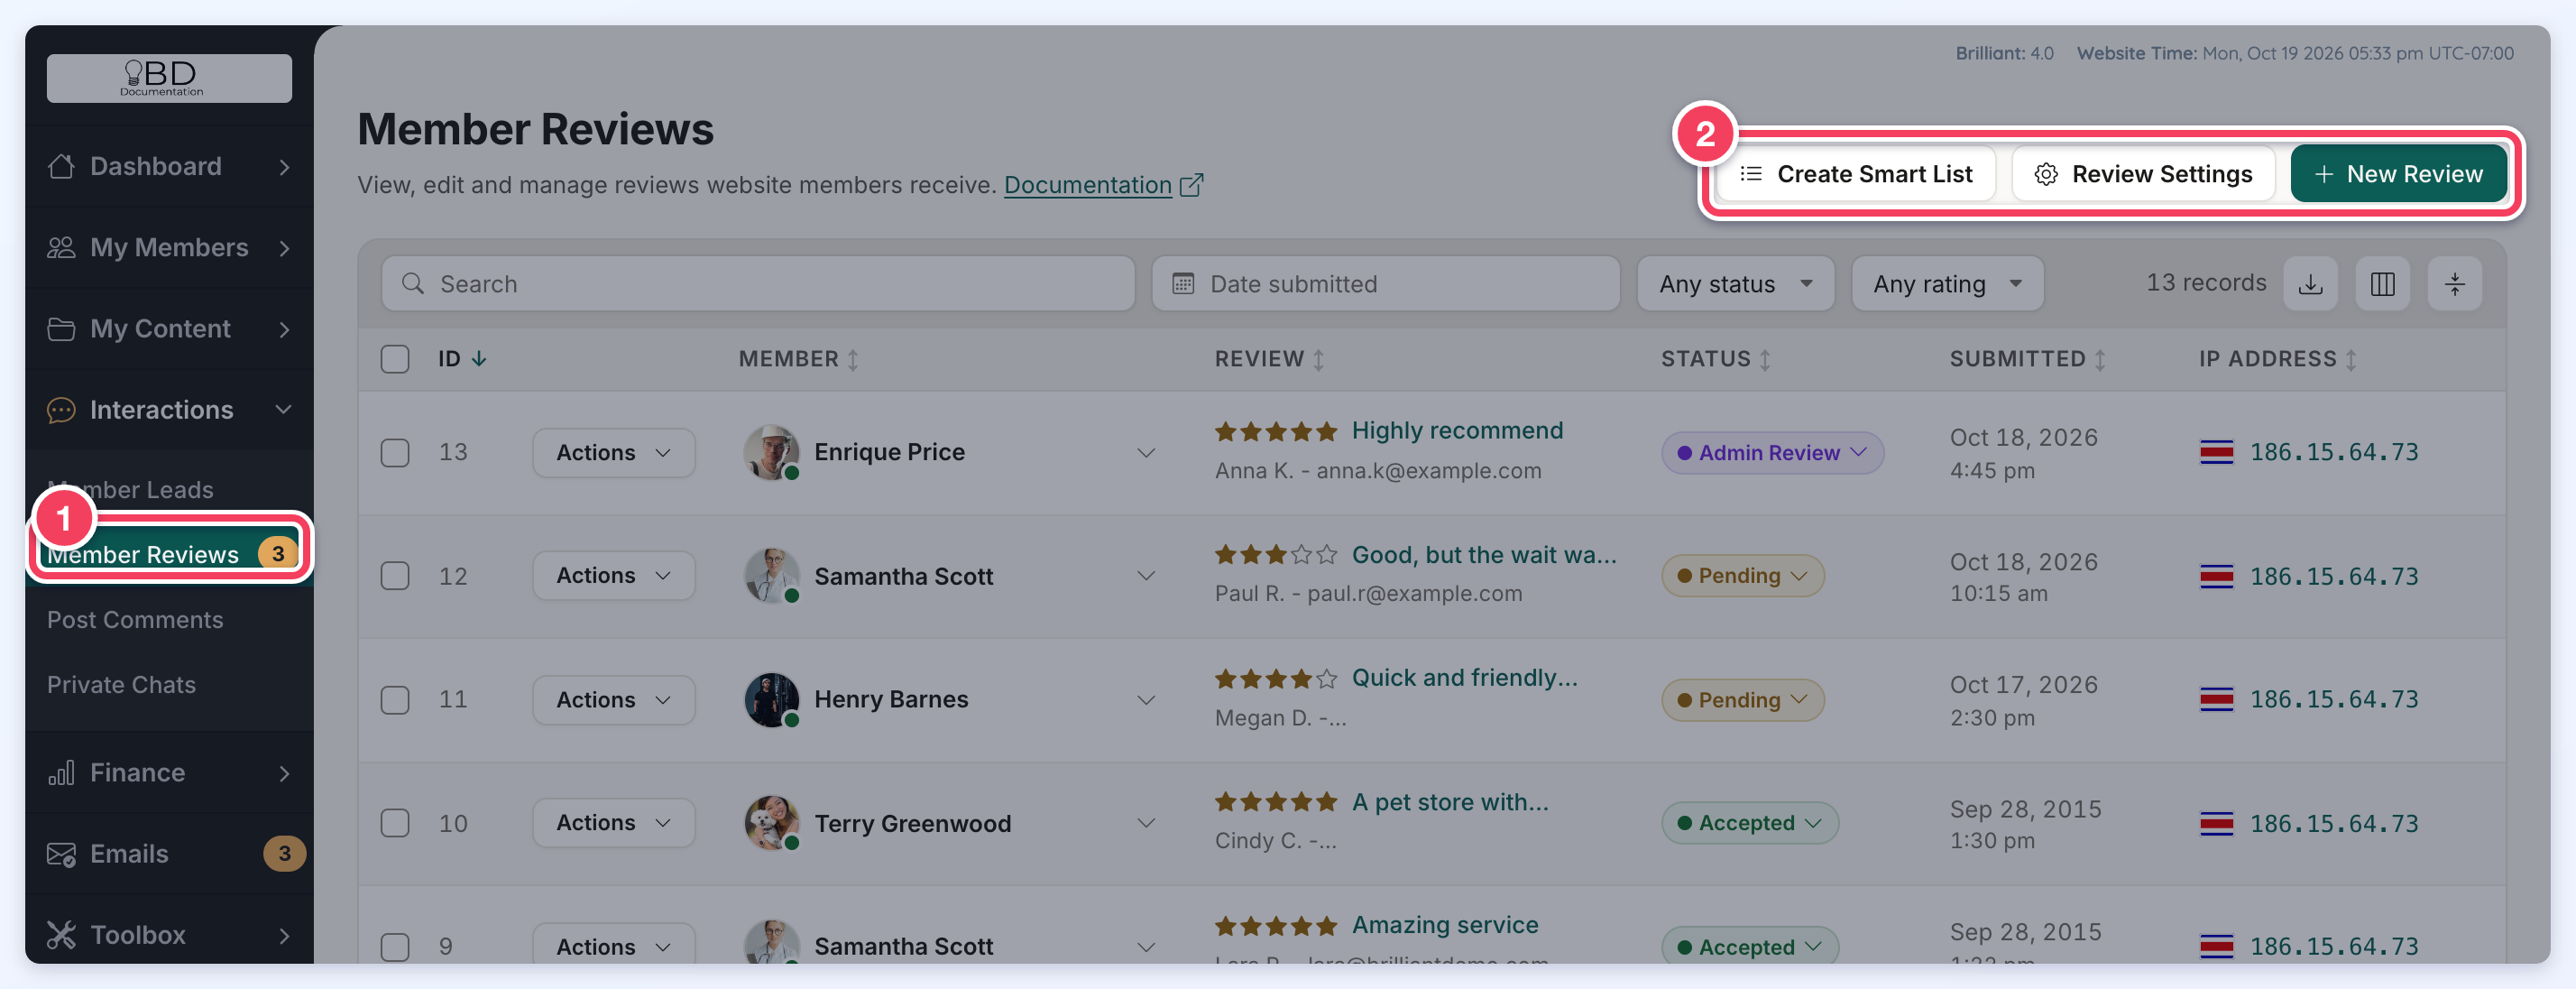Open the column visibility icon
Image resolution: width=2576 pixels, height=989 pixels.
pos(2382,284)
